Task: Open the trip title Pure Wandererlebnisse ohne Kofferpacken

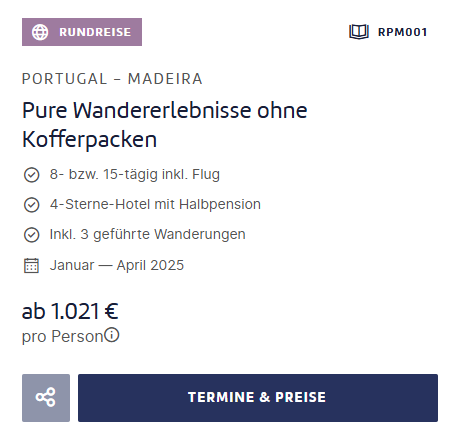Action: pyautogui.click(x=165, y=124)
